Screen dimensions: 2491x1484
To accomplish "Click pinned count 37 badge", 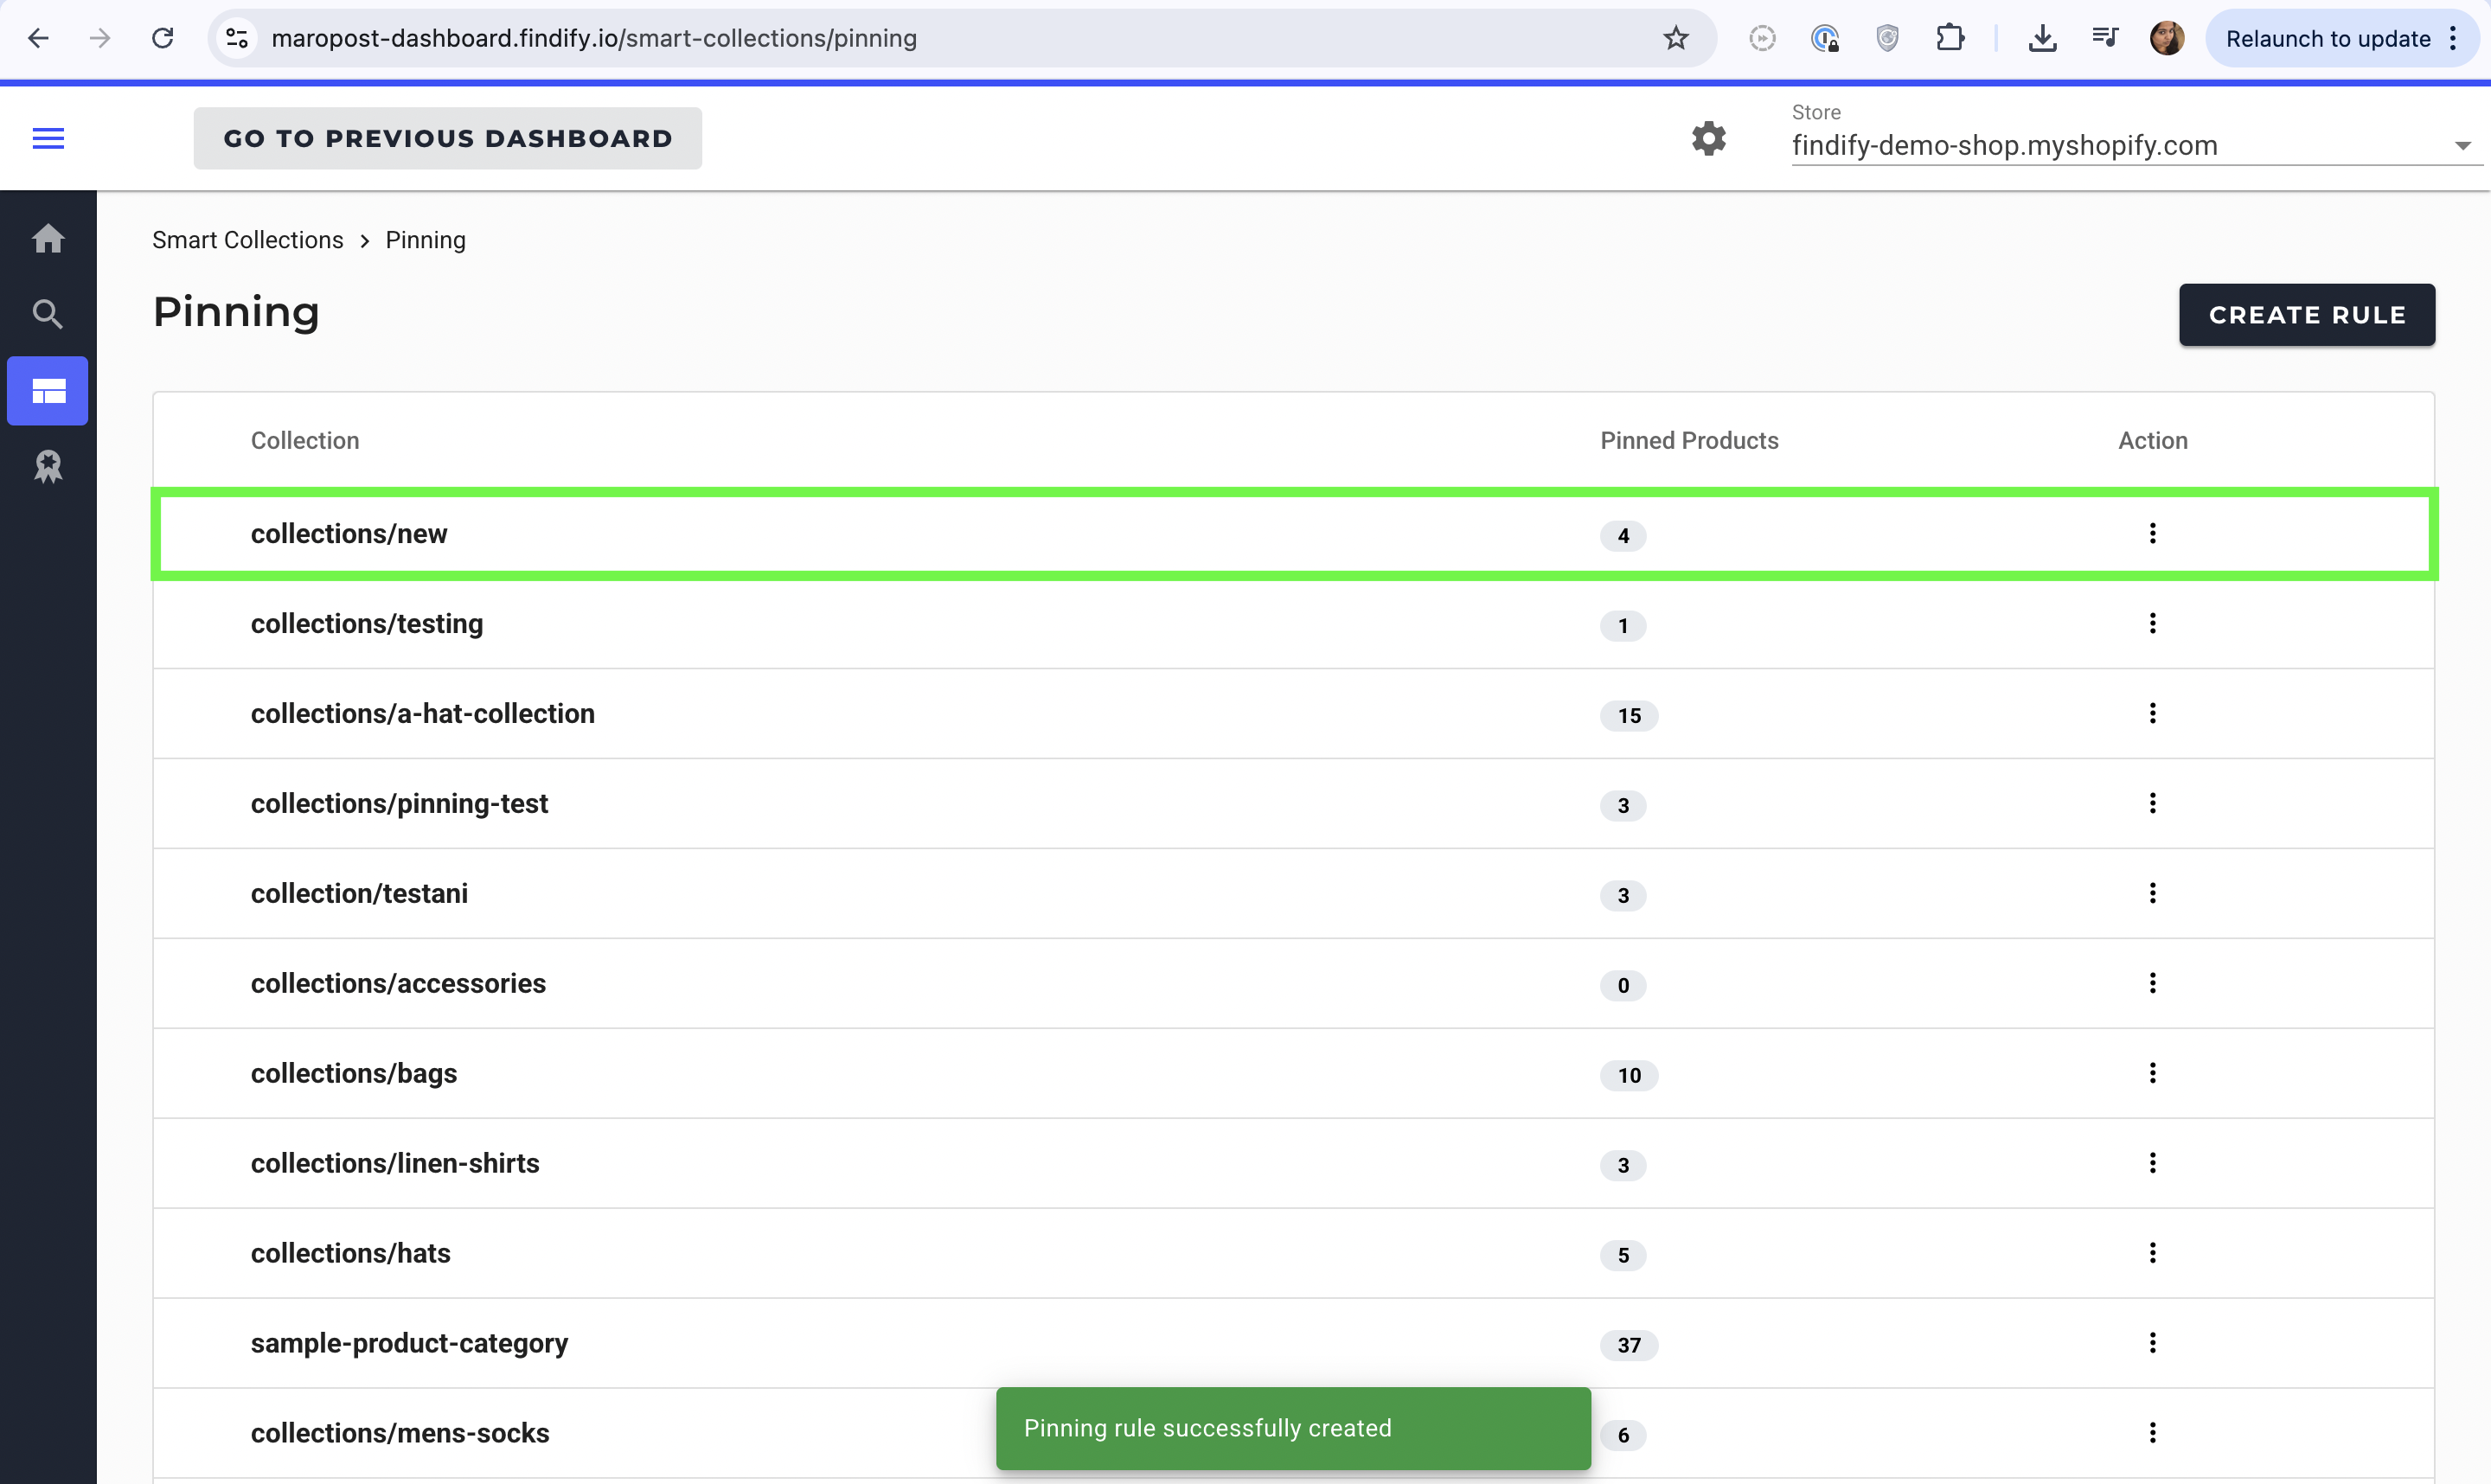I will click(1629, 1345).
